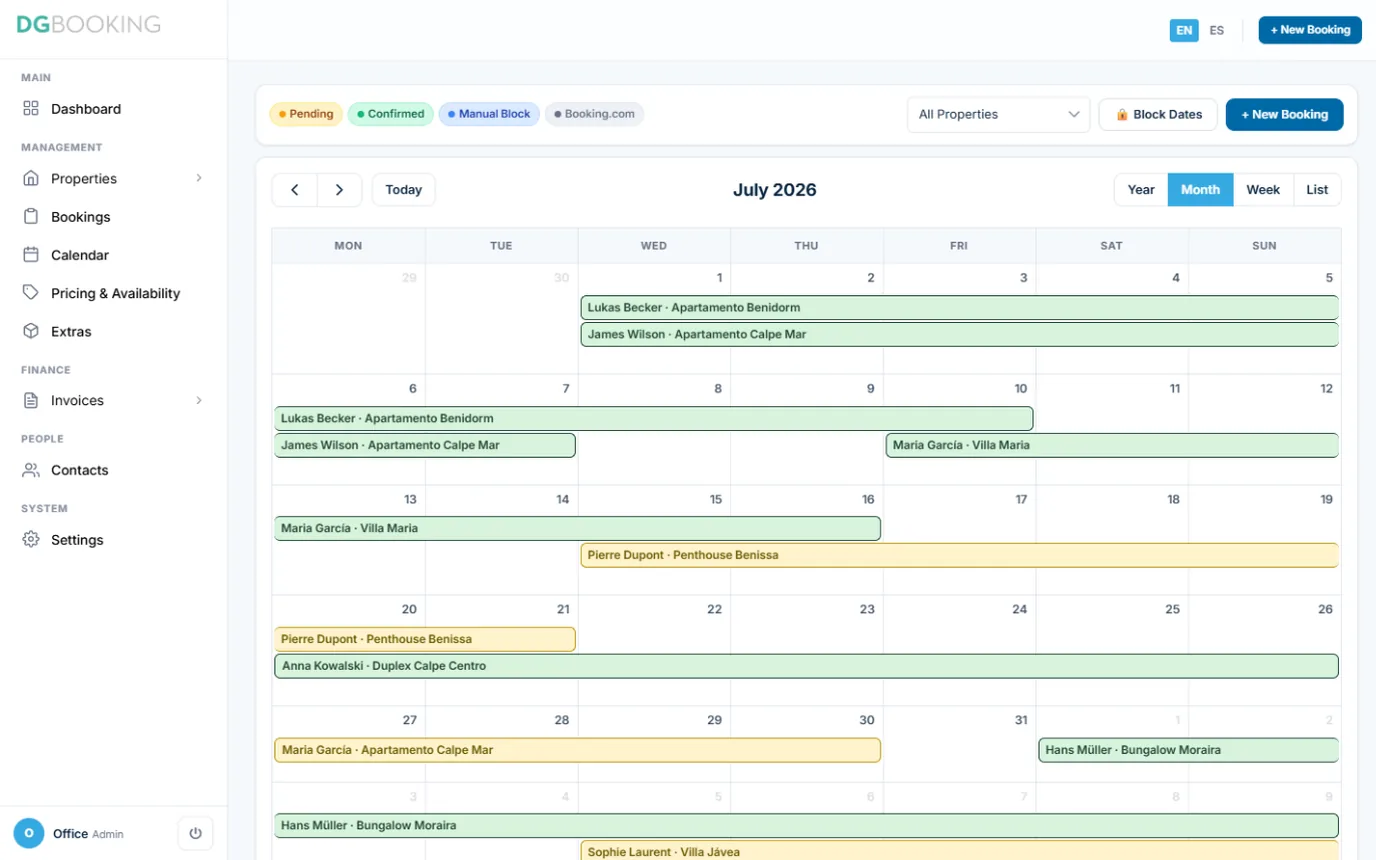
Task: Switch to Month view
Action: pos(1200,190)
